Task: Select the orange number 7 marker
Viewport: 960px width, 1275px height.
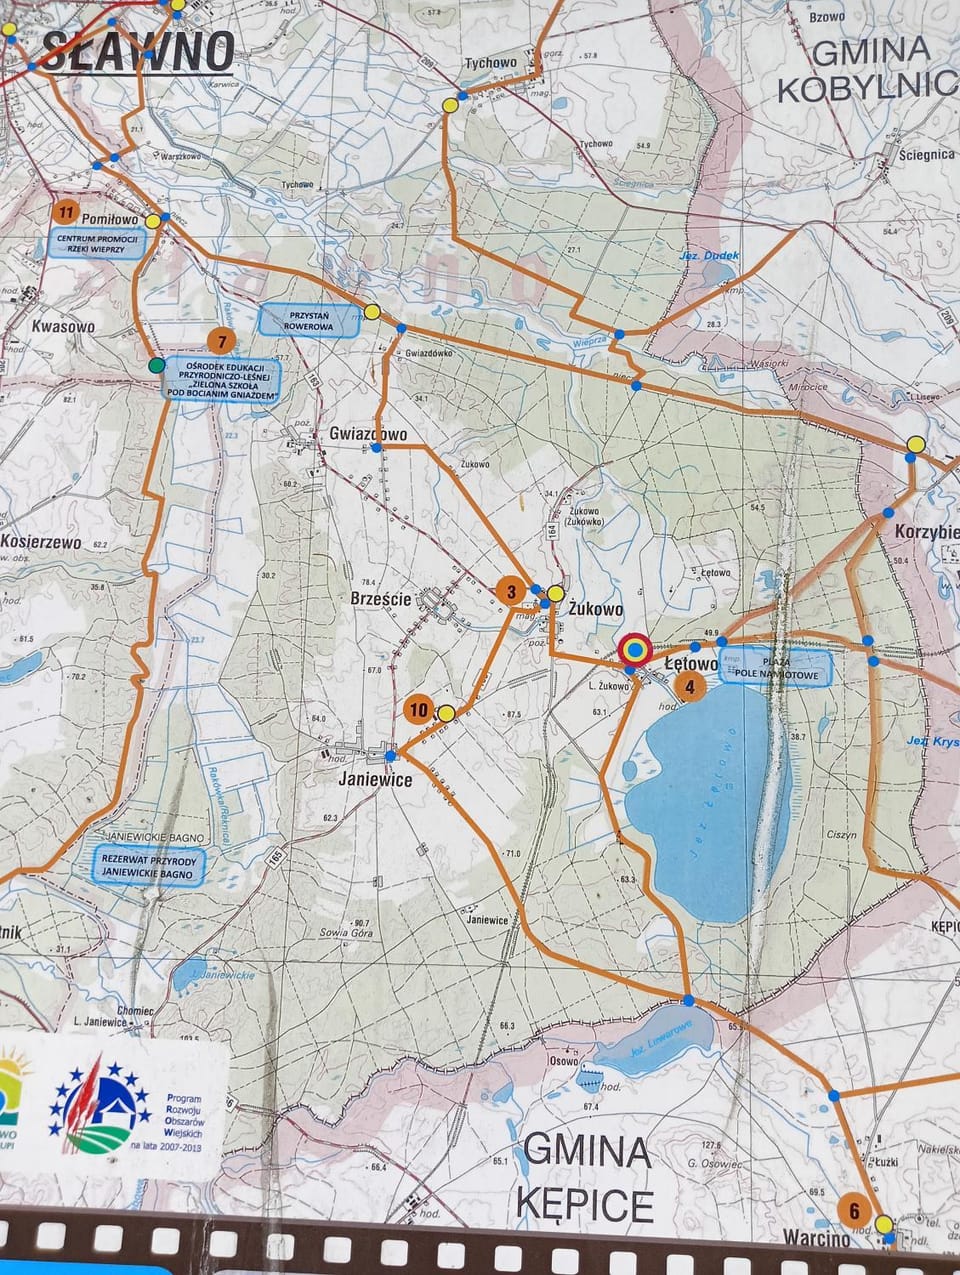Action: coord(221,341)
